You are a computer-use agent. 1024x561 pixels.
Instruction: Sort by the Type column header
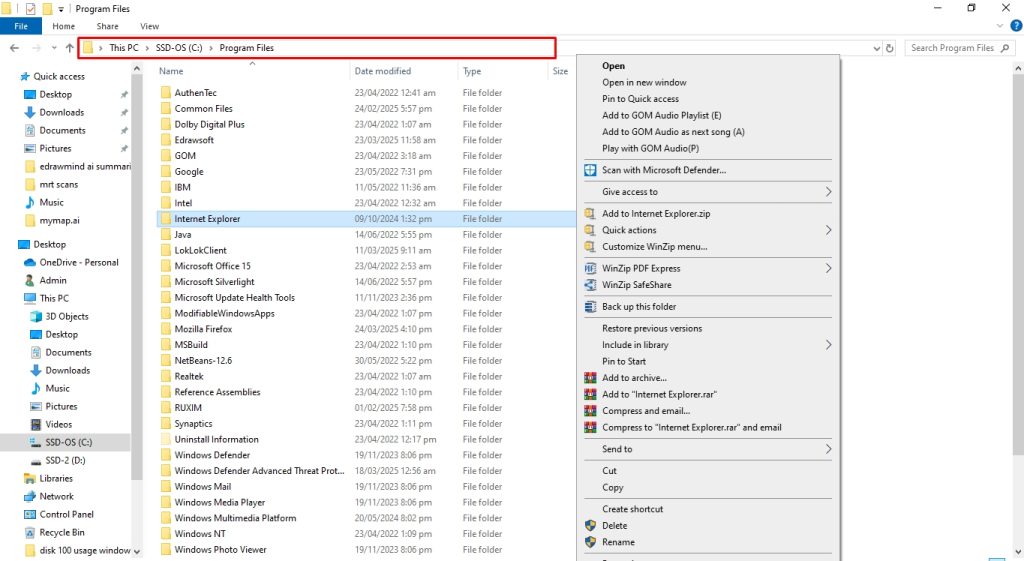(x=472, y=71)
